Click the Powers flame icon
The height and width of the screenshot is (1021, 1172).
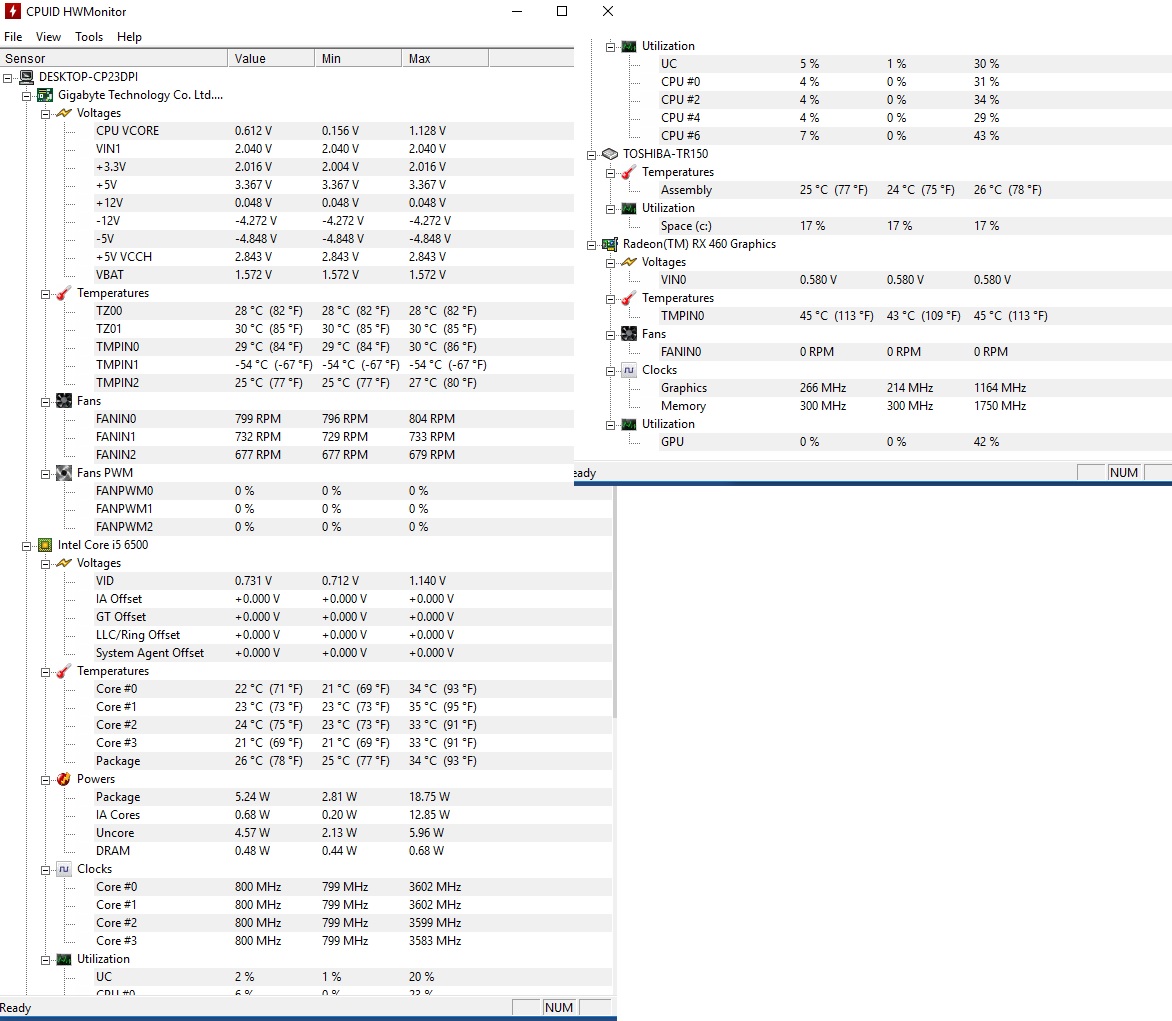pos(64,779)
